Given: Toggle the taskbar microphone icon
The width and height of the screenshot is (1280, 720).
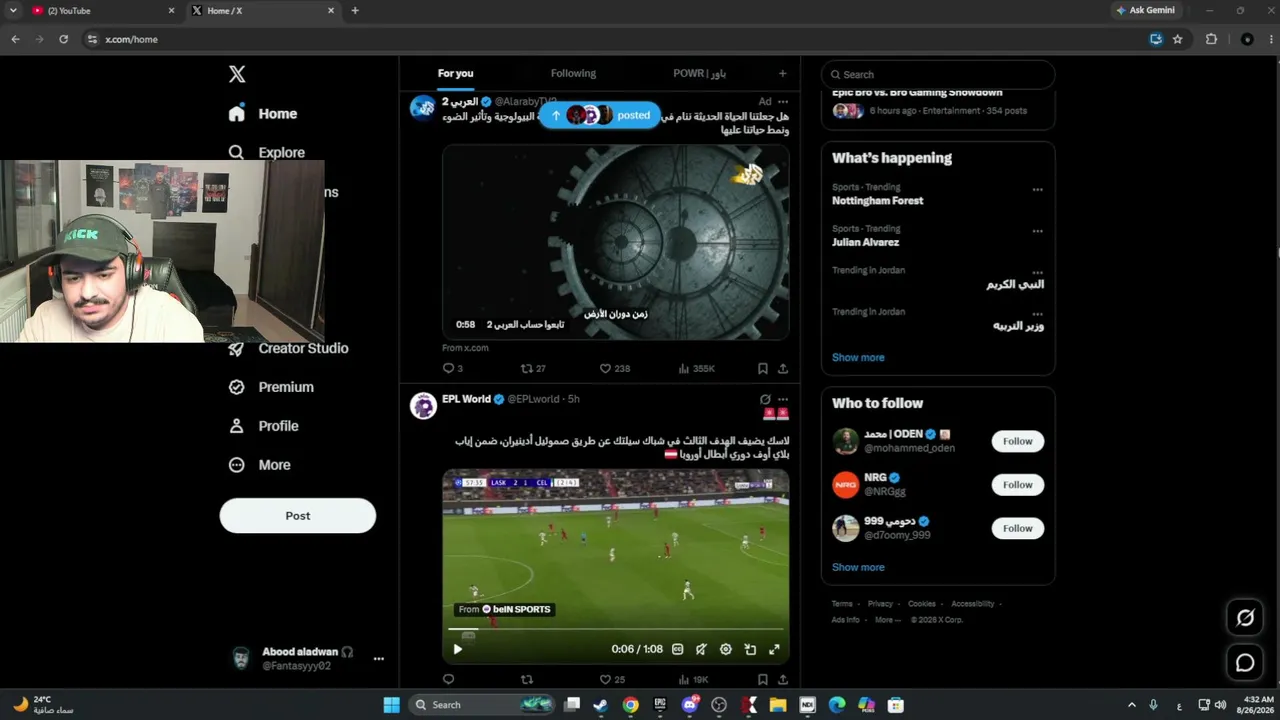Looking at the screenshot, I should (x=1153, y=705).
